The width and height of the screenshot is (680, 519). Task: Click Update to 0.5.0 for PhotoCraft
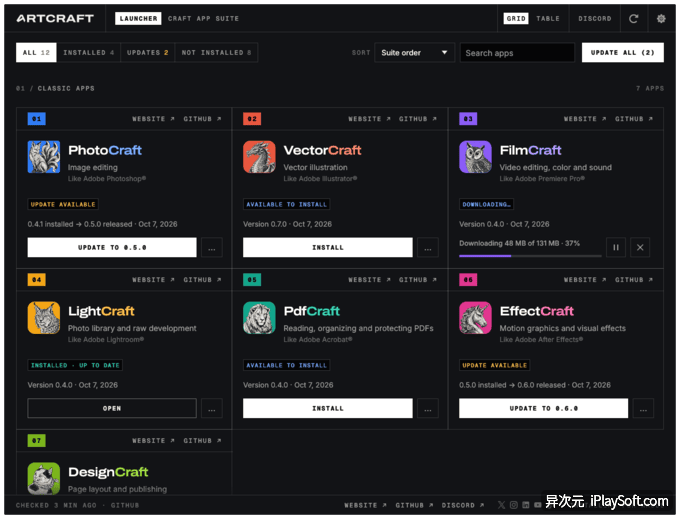coord(112,247)
